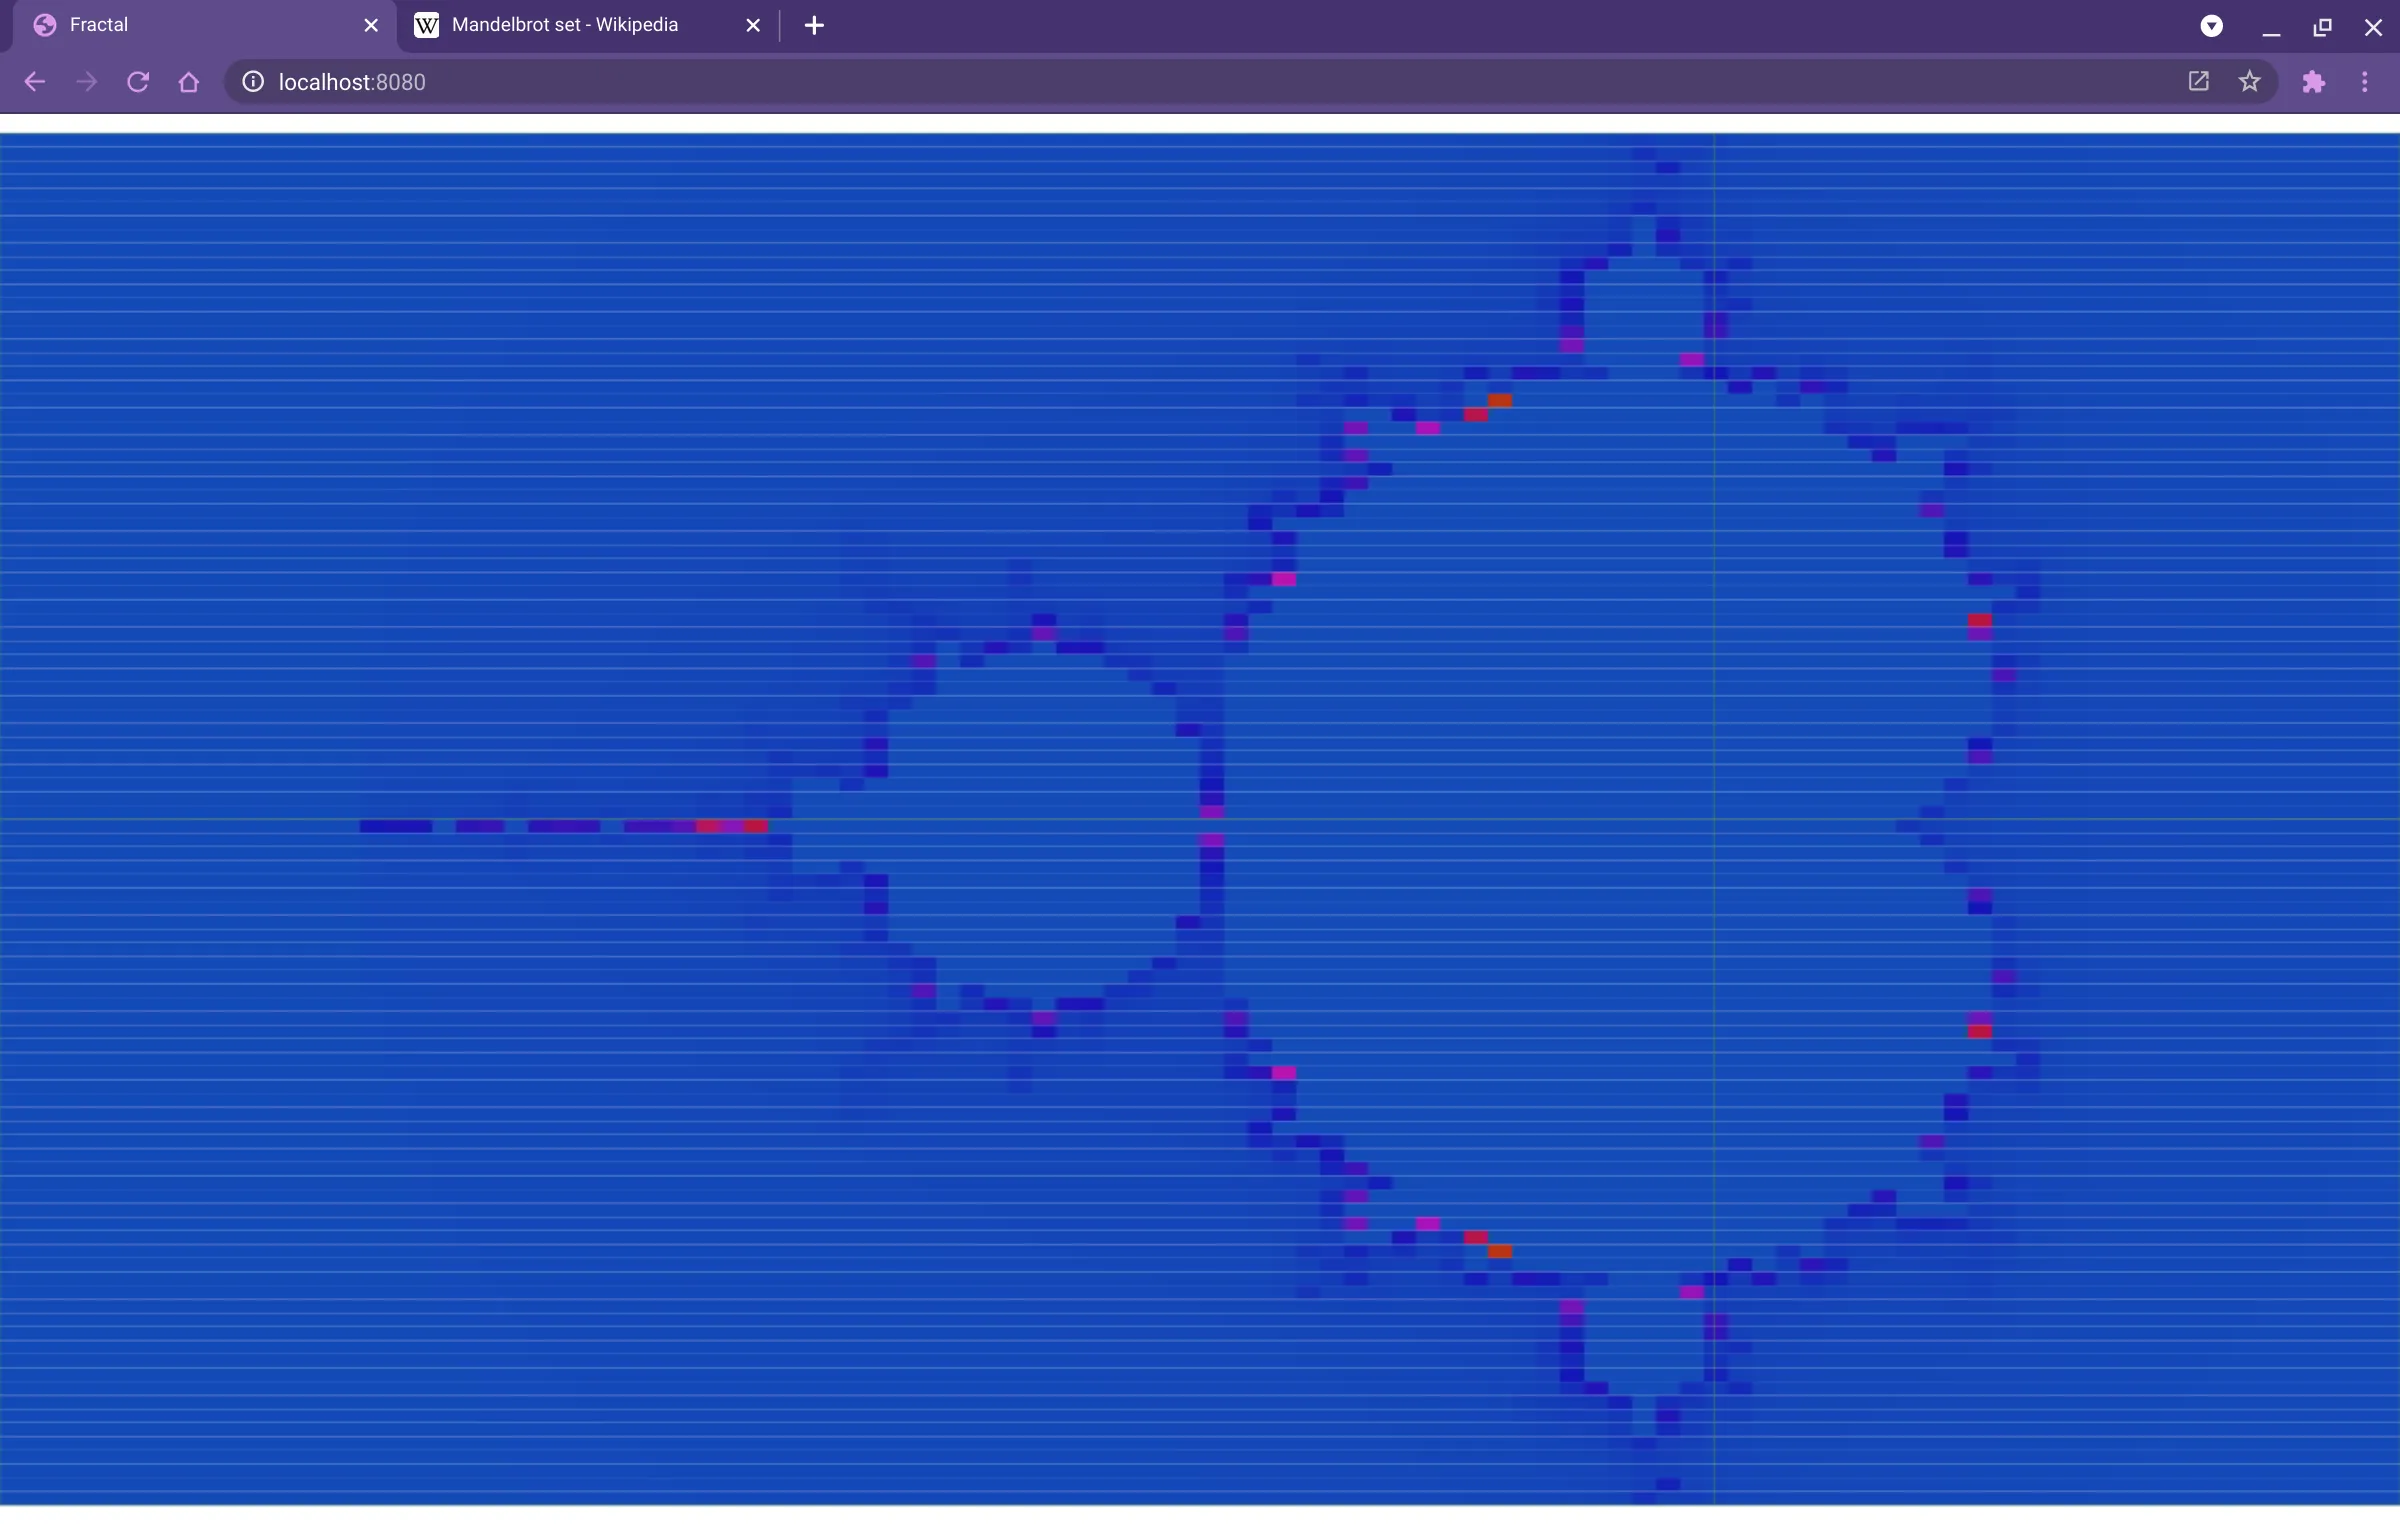This screenshot has width=2400, height=1524.
Task: Click the blue Mandelbrot fractal canvas
Action: (1200, 818)
